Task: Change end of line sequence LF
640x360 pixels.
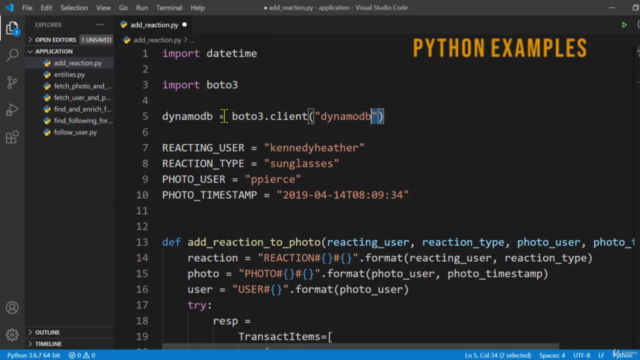Action: tap(601, 355)
